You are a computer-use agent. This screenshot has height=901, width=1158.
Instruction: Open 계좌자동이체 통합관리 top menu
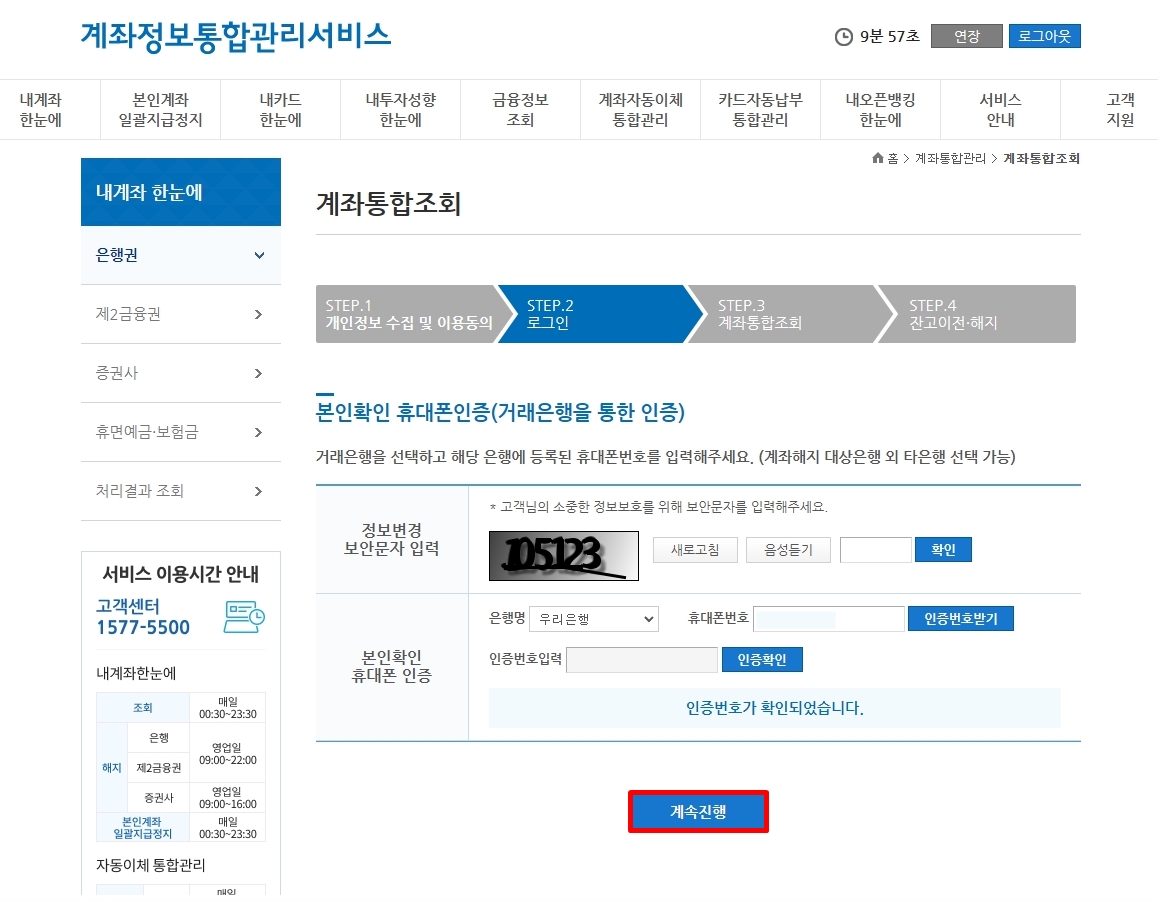coord(640,109)
